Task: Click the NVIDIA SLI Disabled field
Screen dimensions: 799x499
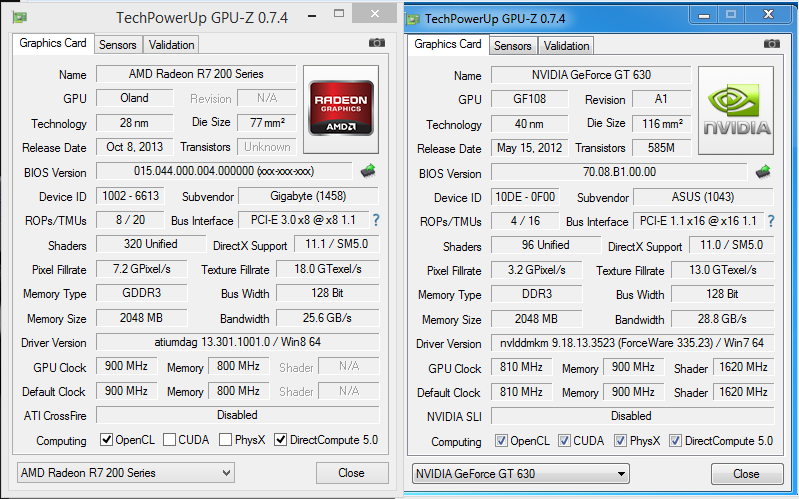Action: (632, 416)
